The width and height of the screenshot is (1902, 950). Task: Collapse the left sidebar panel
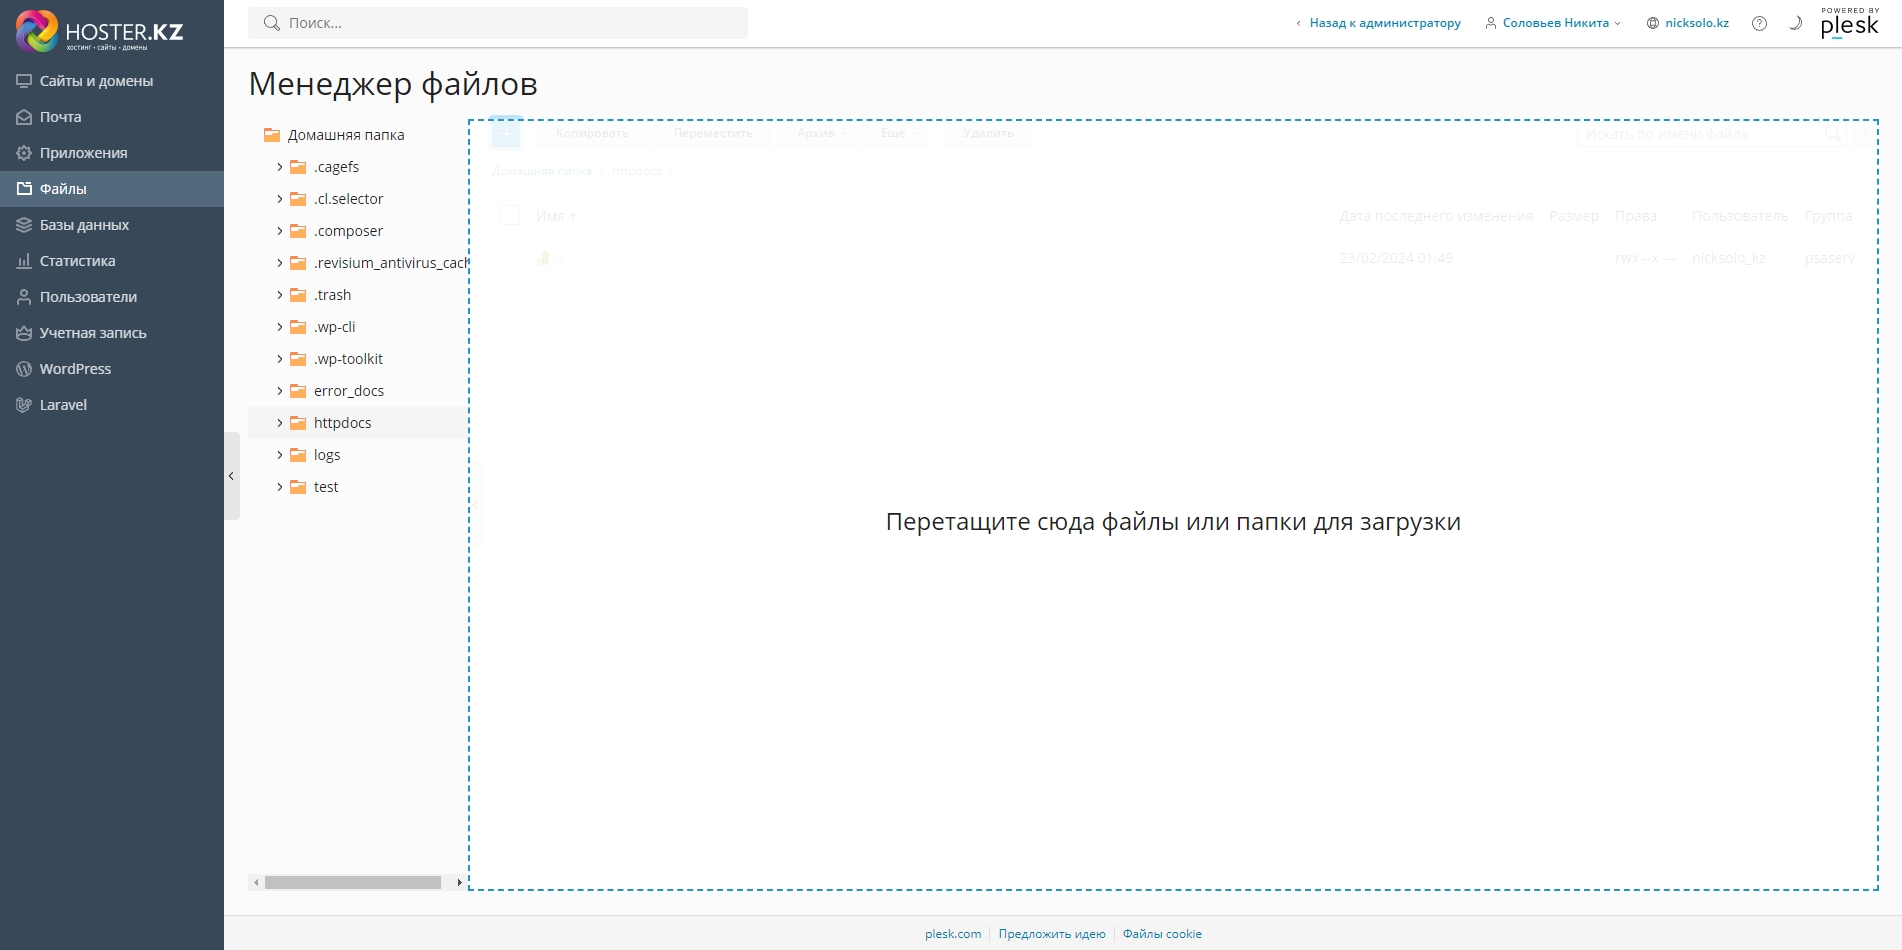pyautogui.click(x=231, y=476)
